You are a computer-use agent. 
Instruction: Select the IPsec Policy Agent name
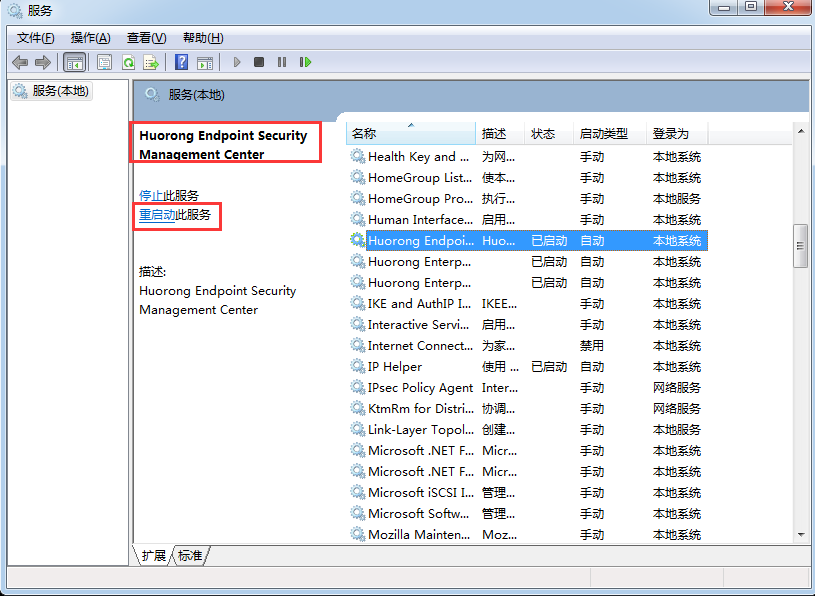click(420, 388)
